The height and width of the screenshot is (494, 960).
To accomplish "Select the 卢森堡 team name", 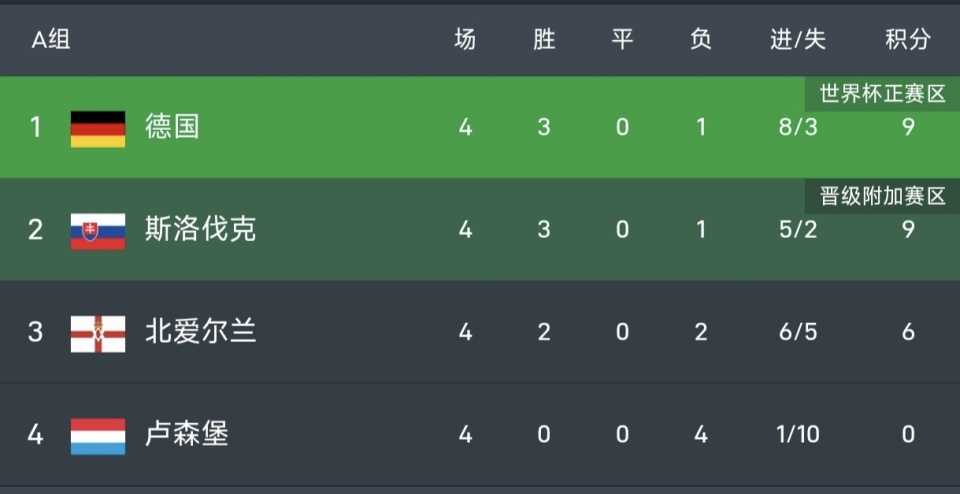I will click(186, 434).
